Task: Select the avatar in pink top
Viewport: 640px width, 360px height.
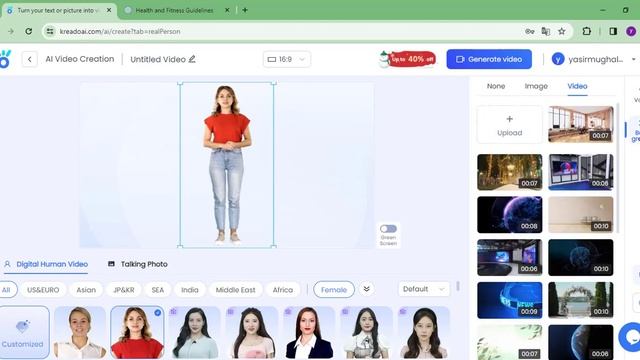Action: coord(252,333)
